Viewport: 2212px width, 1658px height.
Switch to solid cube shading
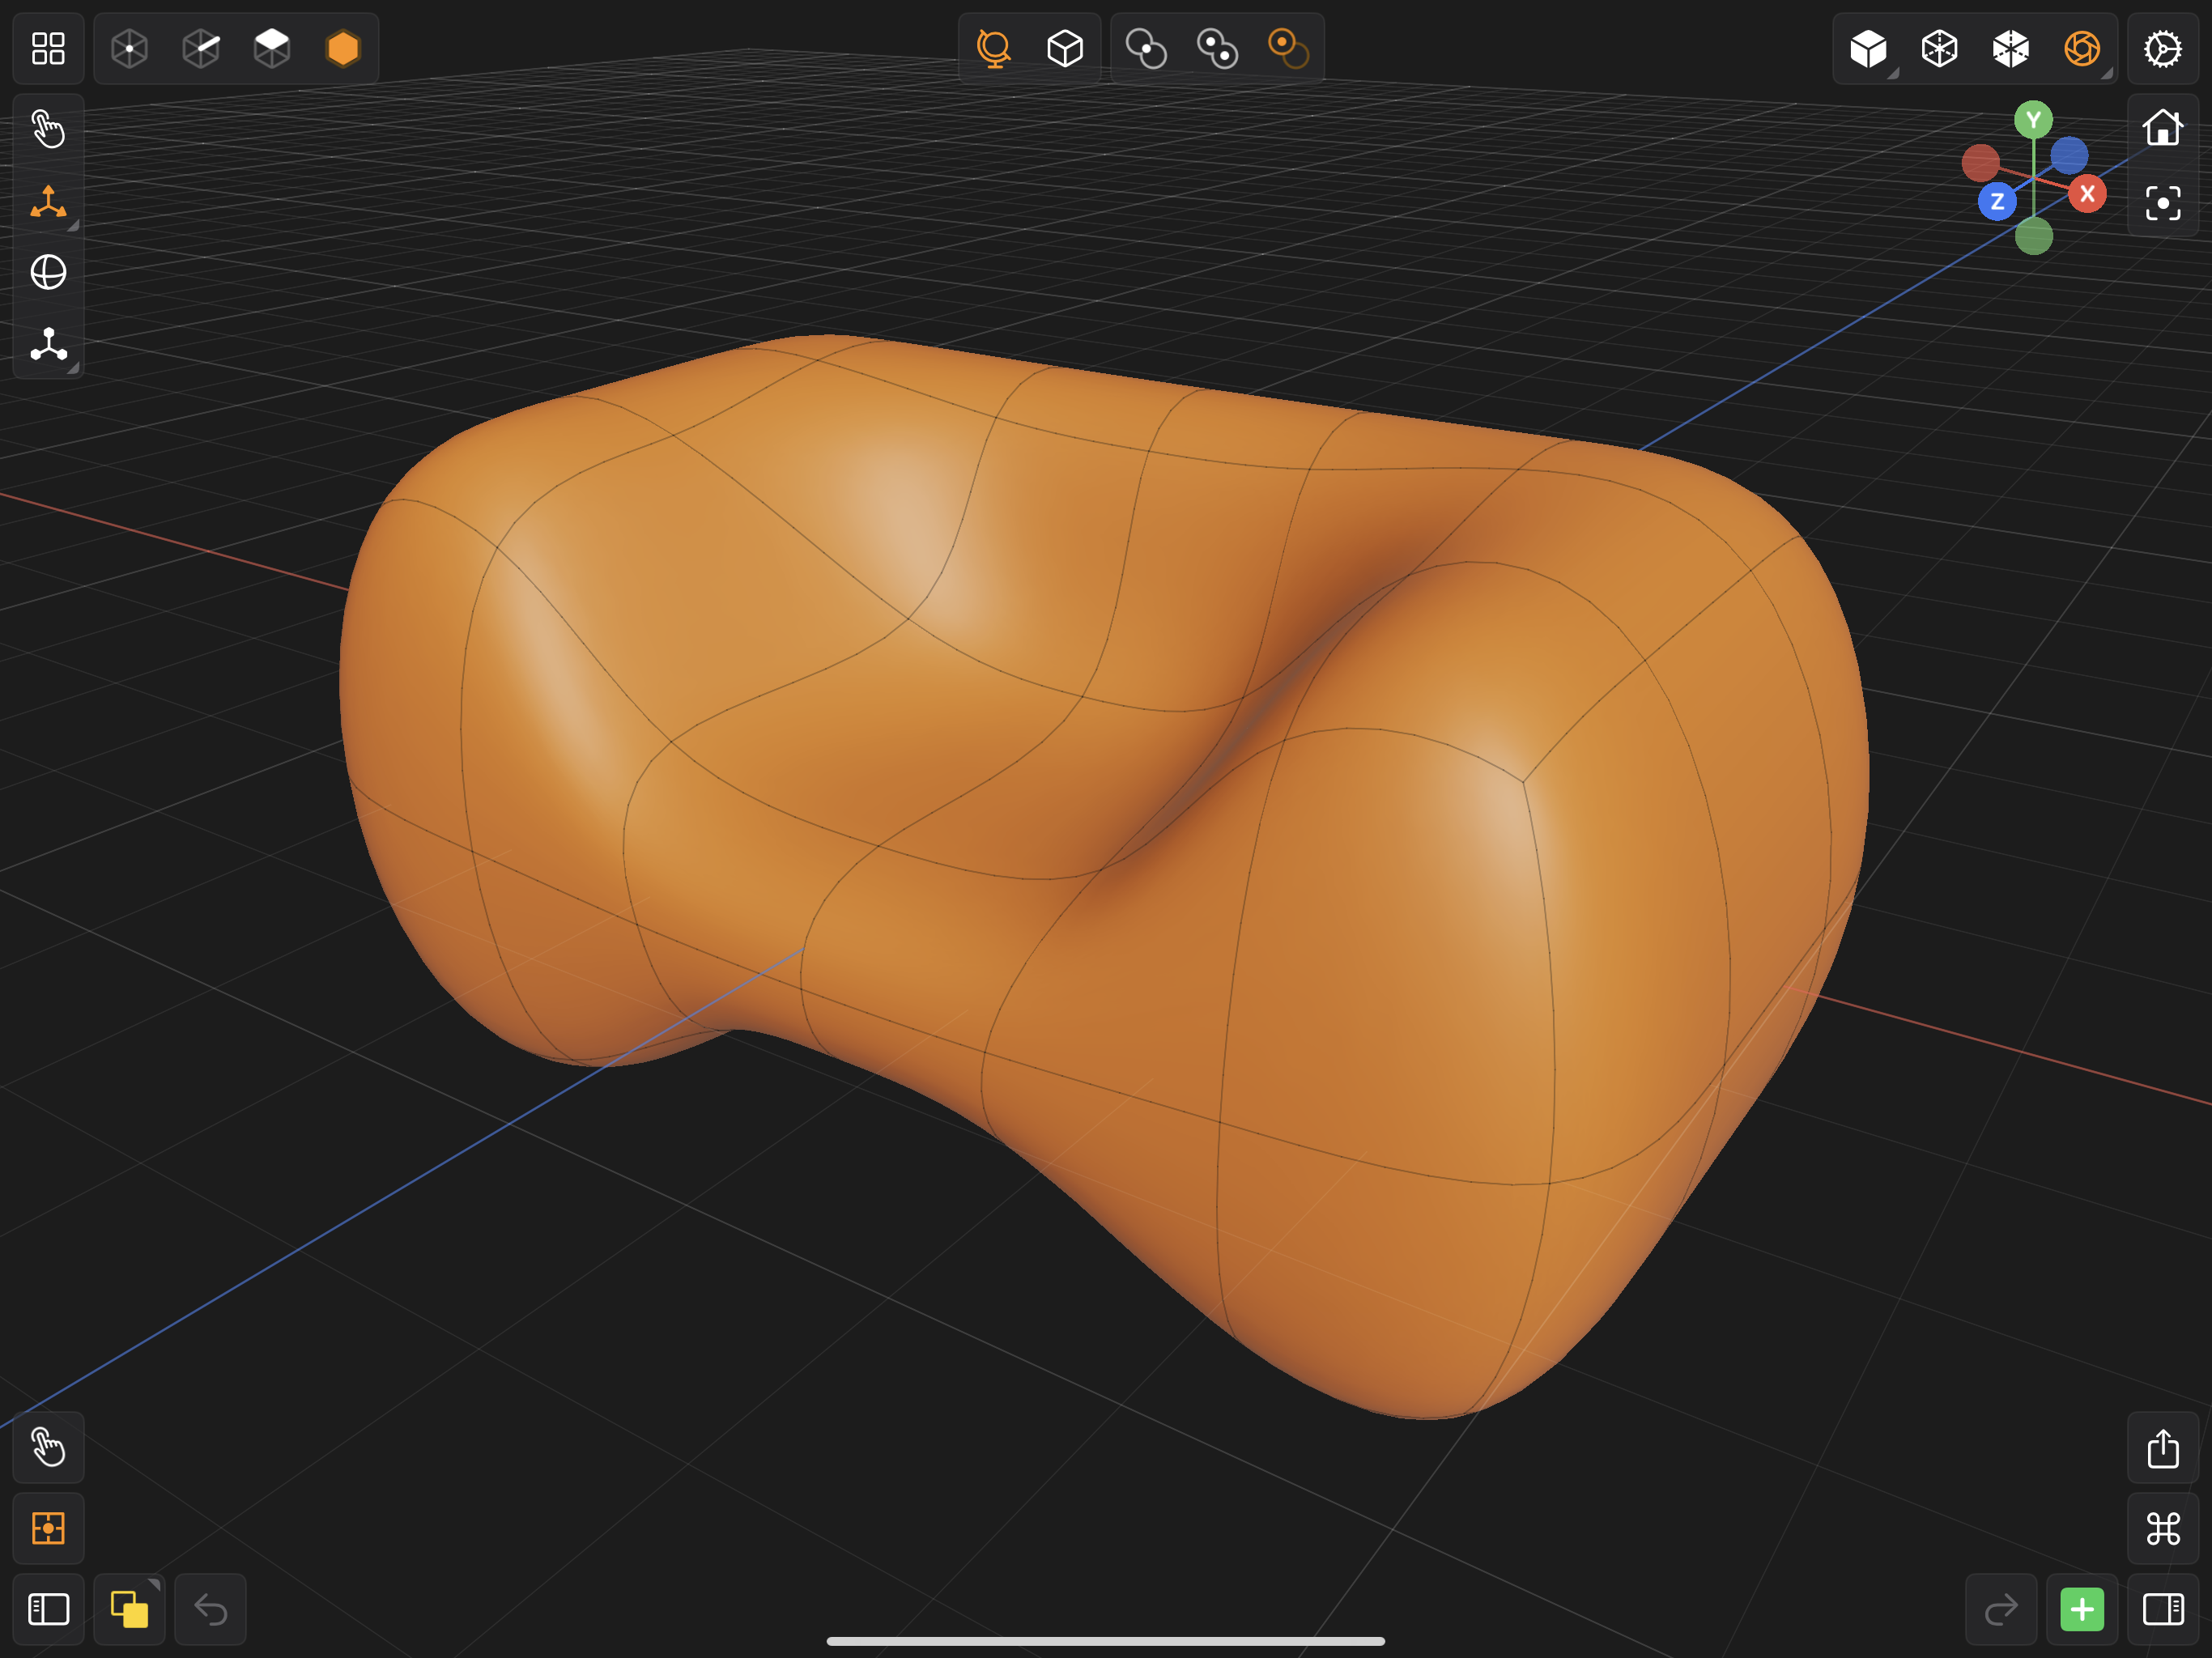(1868, 48)
